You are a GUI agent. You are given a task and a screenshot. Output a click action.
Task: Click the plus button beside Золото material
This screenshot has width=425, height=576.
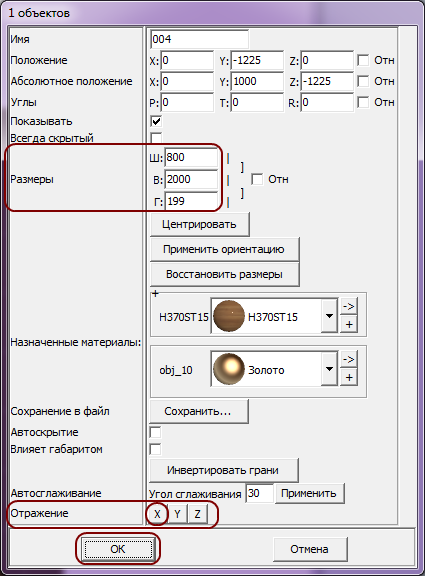coord(349,377)
